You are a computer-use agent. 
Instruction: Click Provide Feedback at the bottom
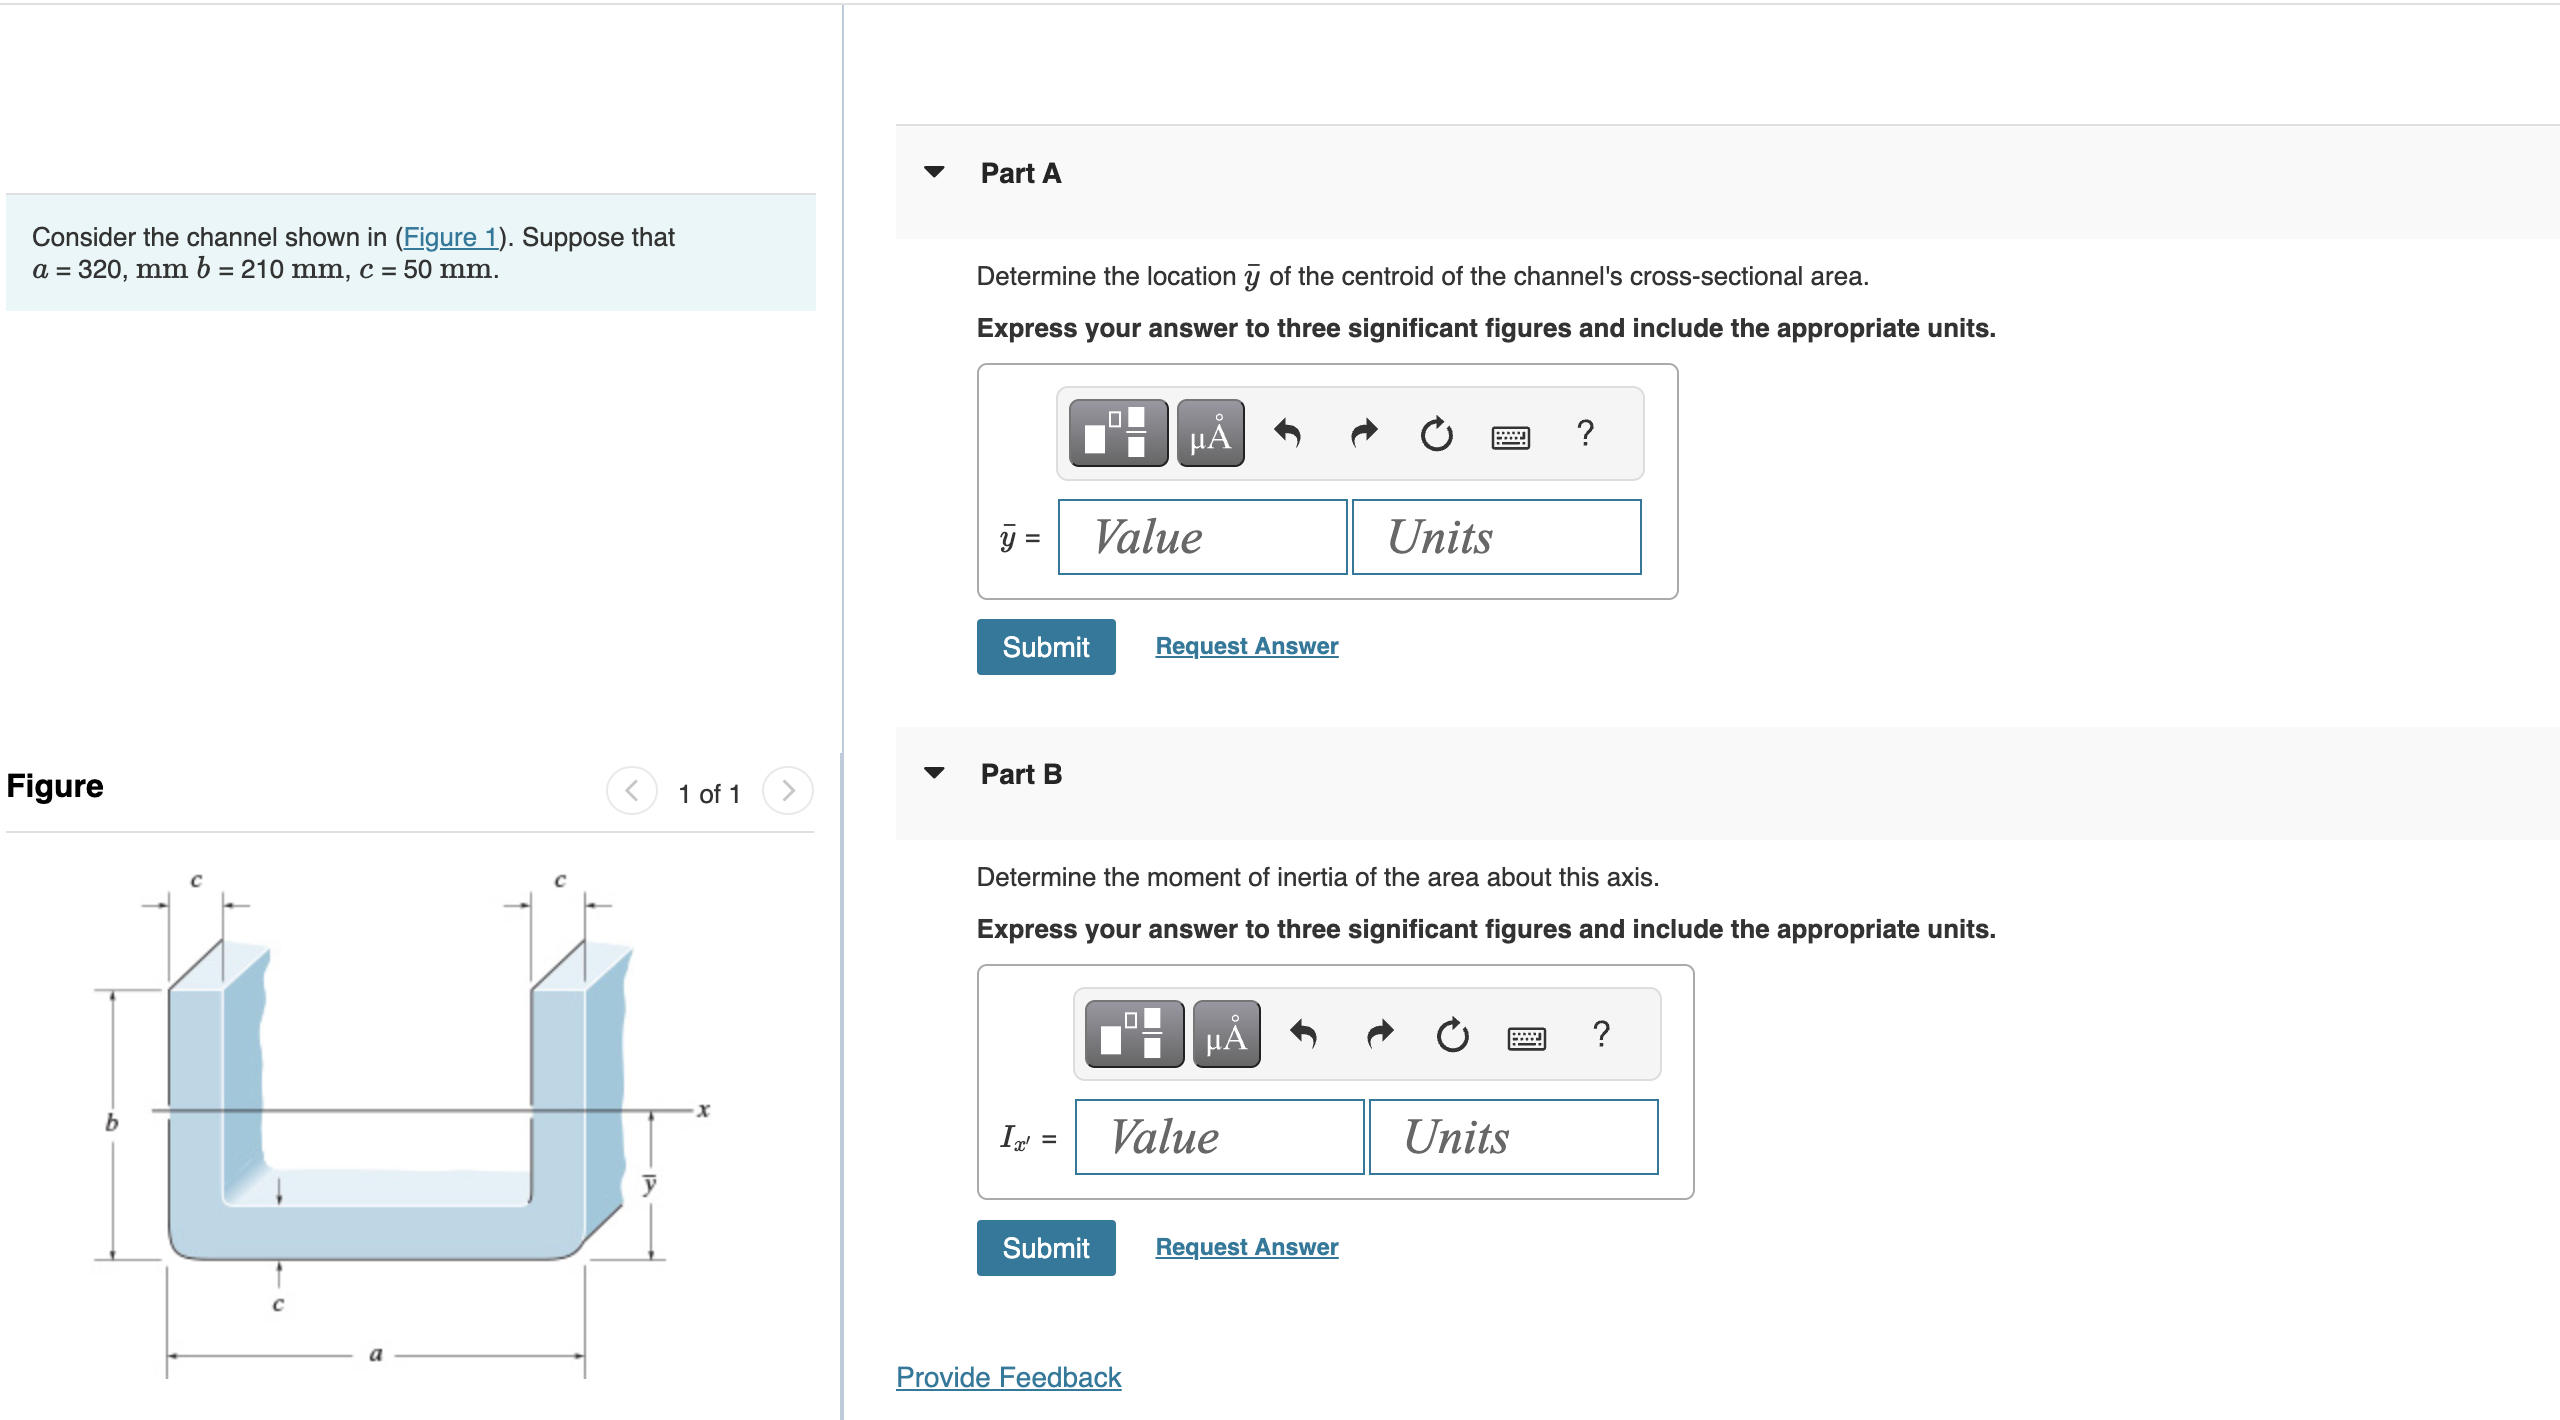click(x=1007, y=1377)
